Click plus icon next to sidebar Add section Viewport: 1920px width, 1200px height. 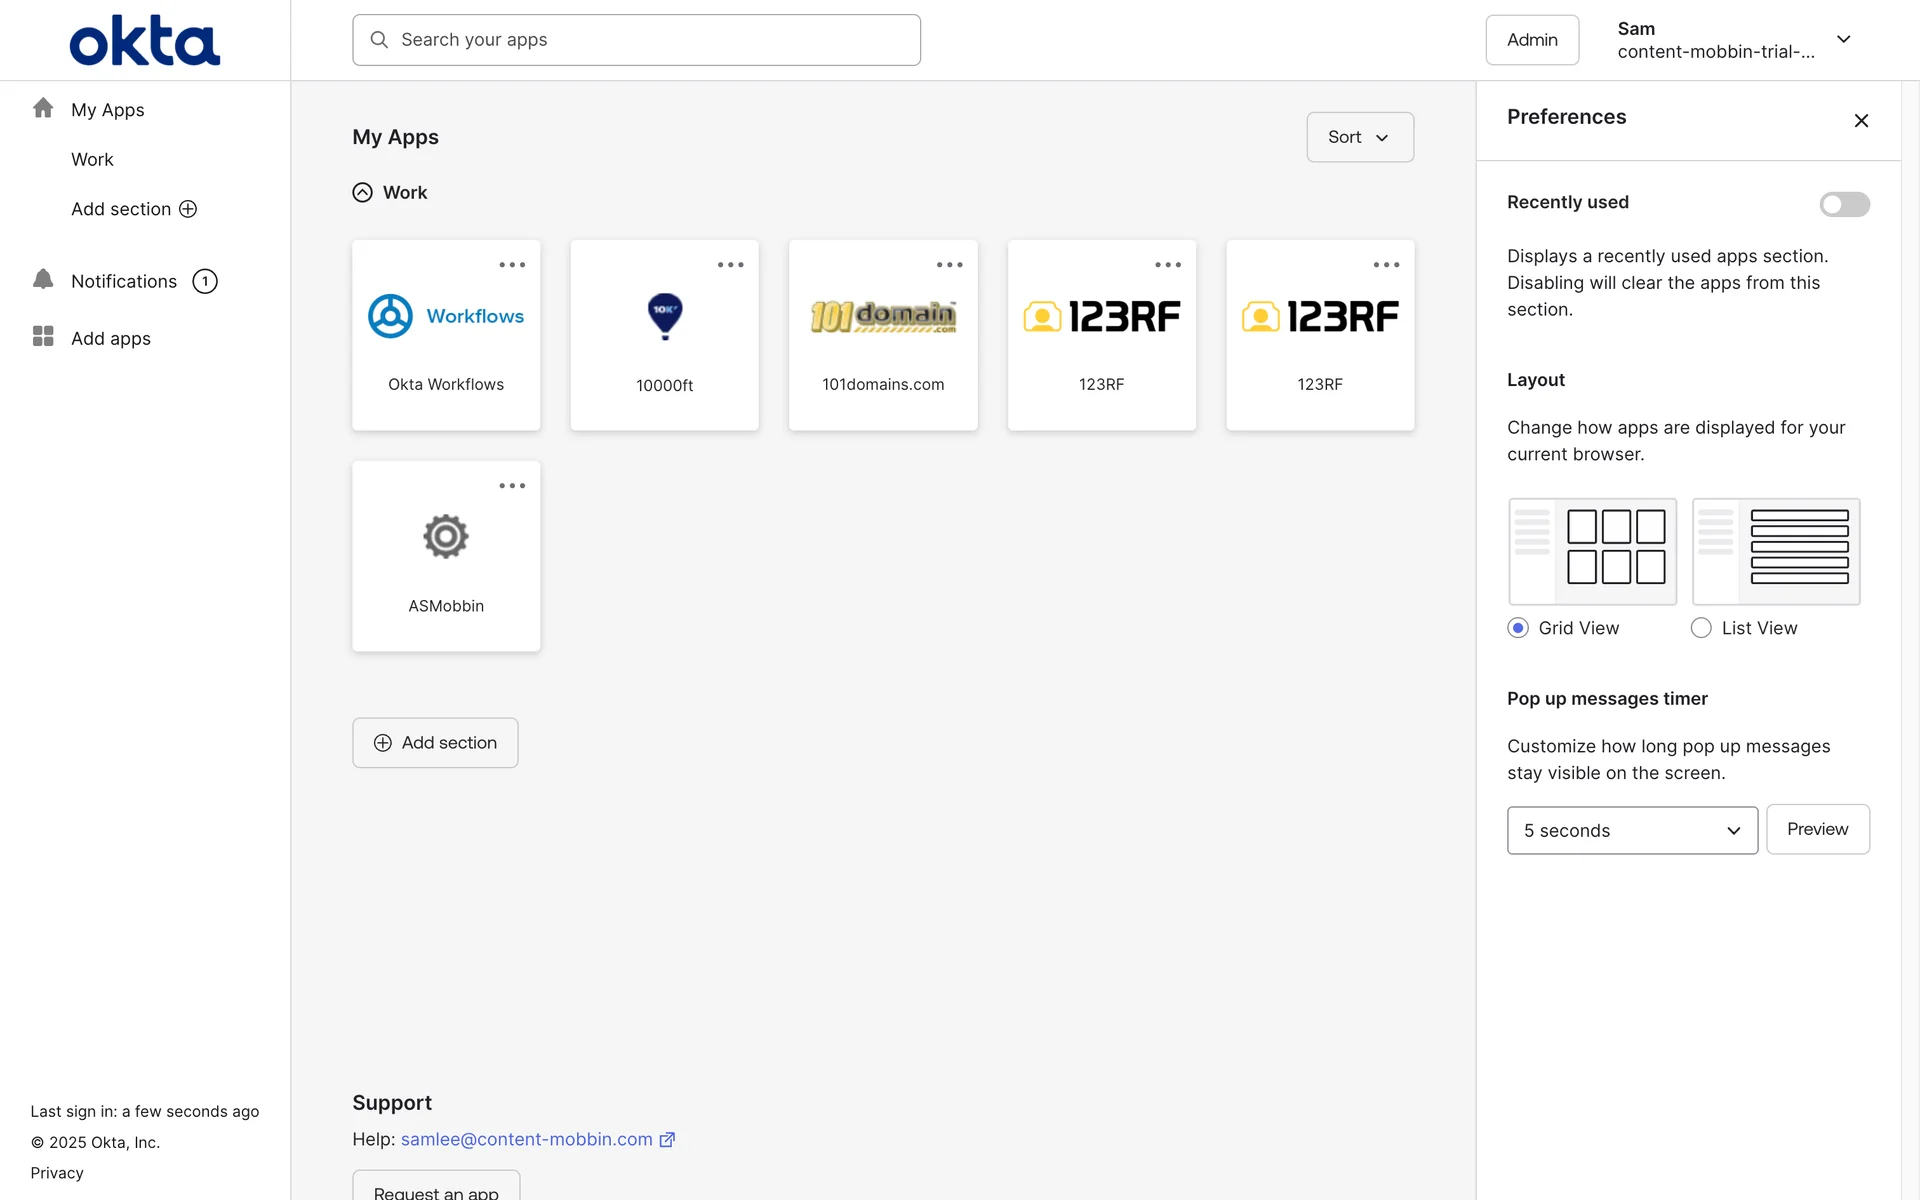[188, 209]
